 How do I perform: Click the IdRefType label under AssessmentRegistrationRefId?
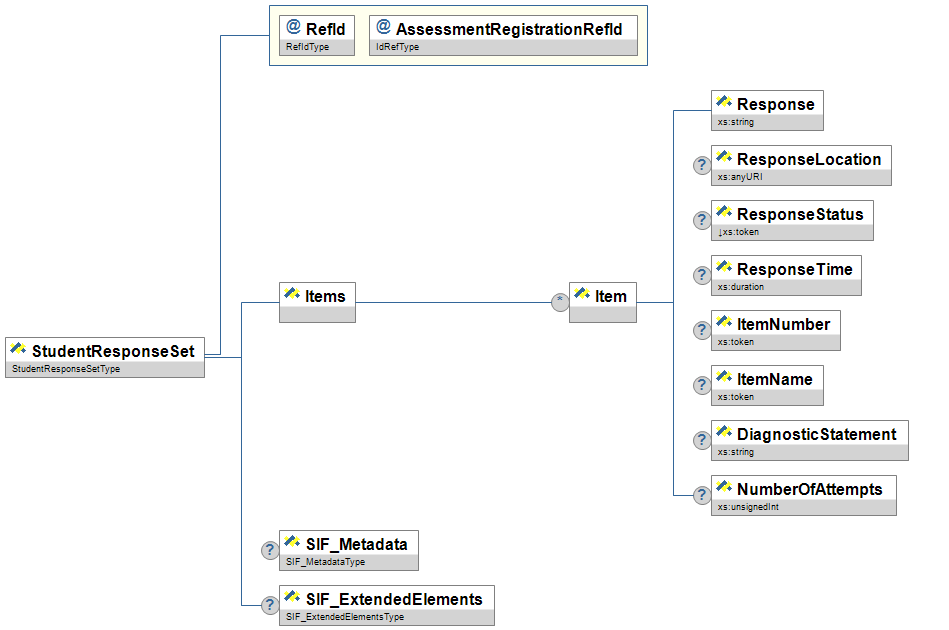(397, 47)
